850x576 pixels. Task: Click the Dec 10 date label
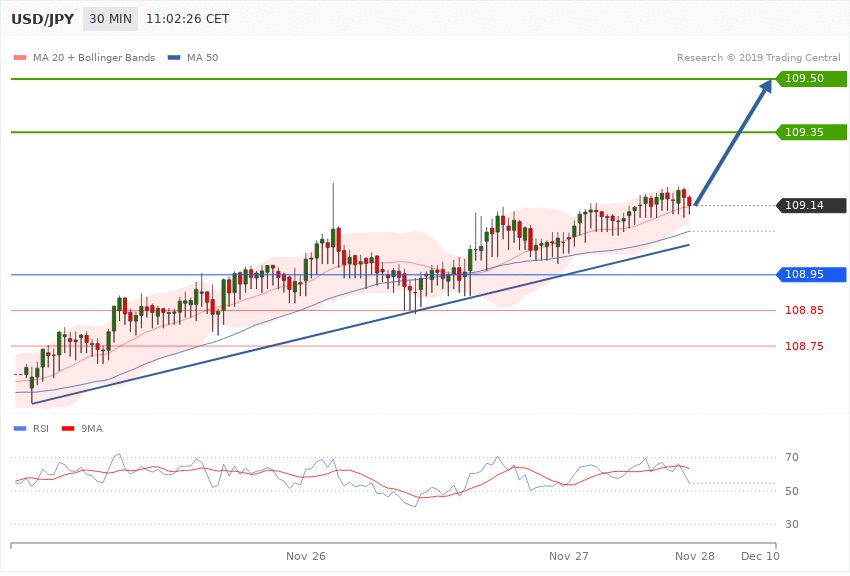pos(760,555)
